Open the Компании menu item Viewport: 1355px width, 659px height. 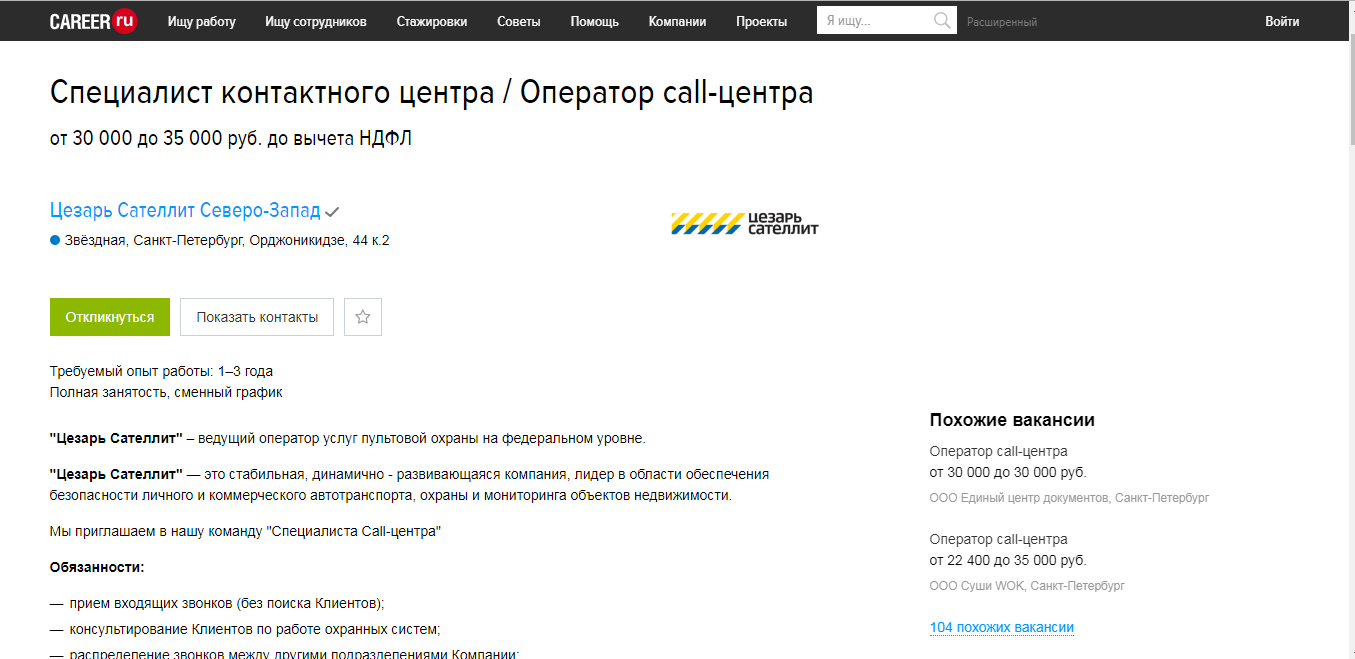pyautogui.click(x=677, y=20)
